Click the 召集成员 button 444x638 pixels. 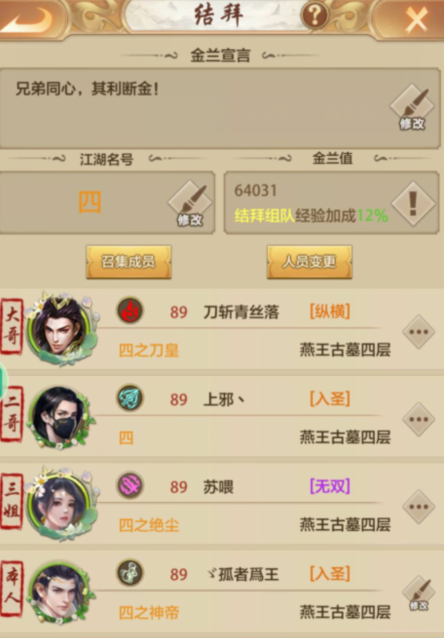click(x=129, y=262)
